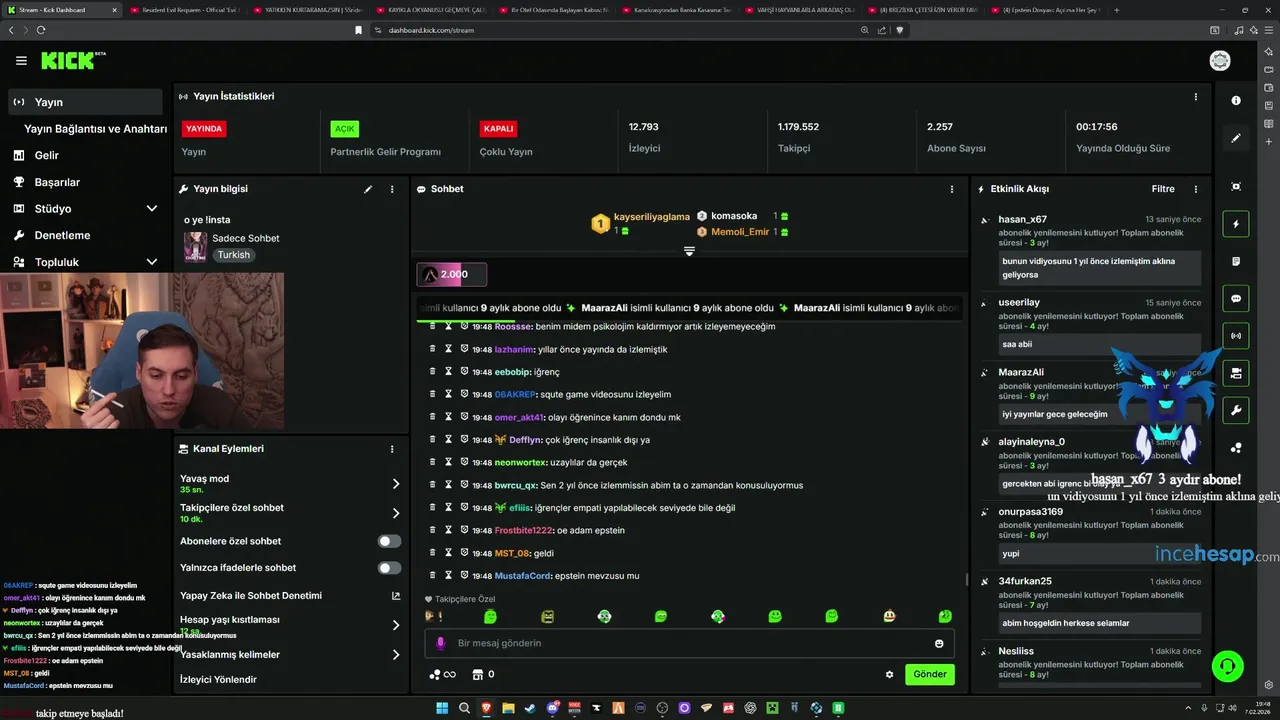The width and height of the screenshot is (1280, 720).
Task: Open Steam from the taskbar
Action: point(530,708)
